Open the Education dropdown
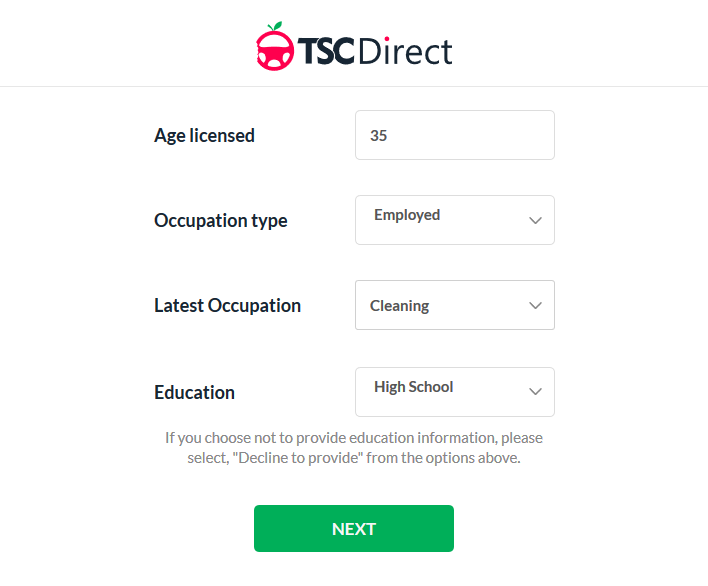 point(454,392)
